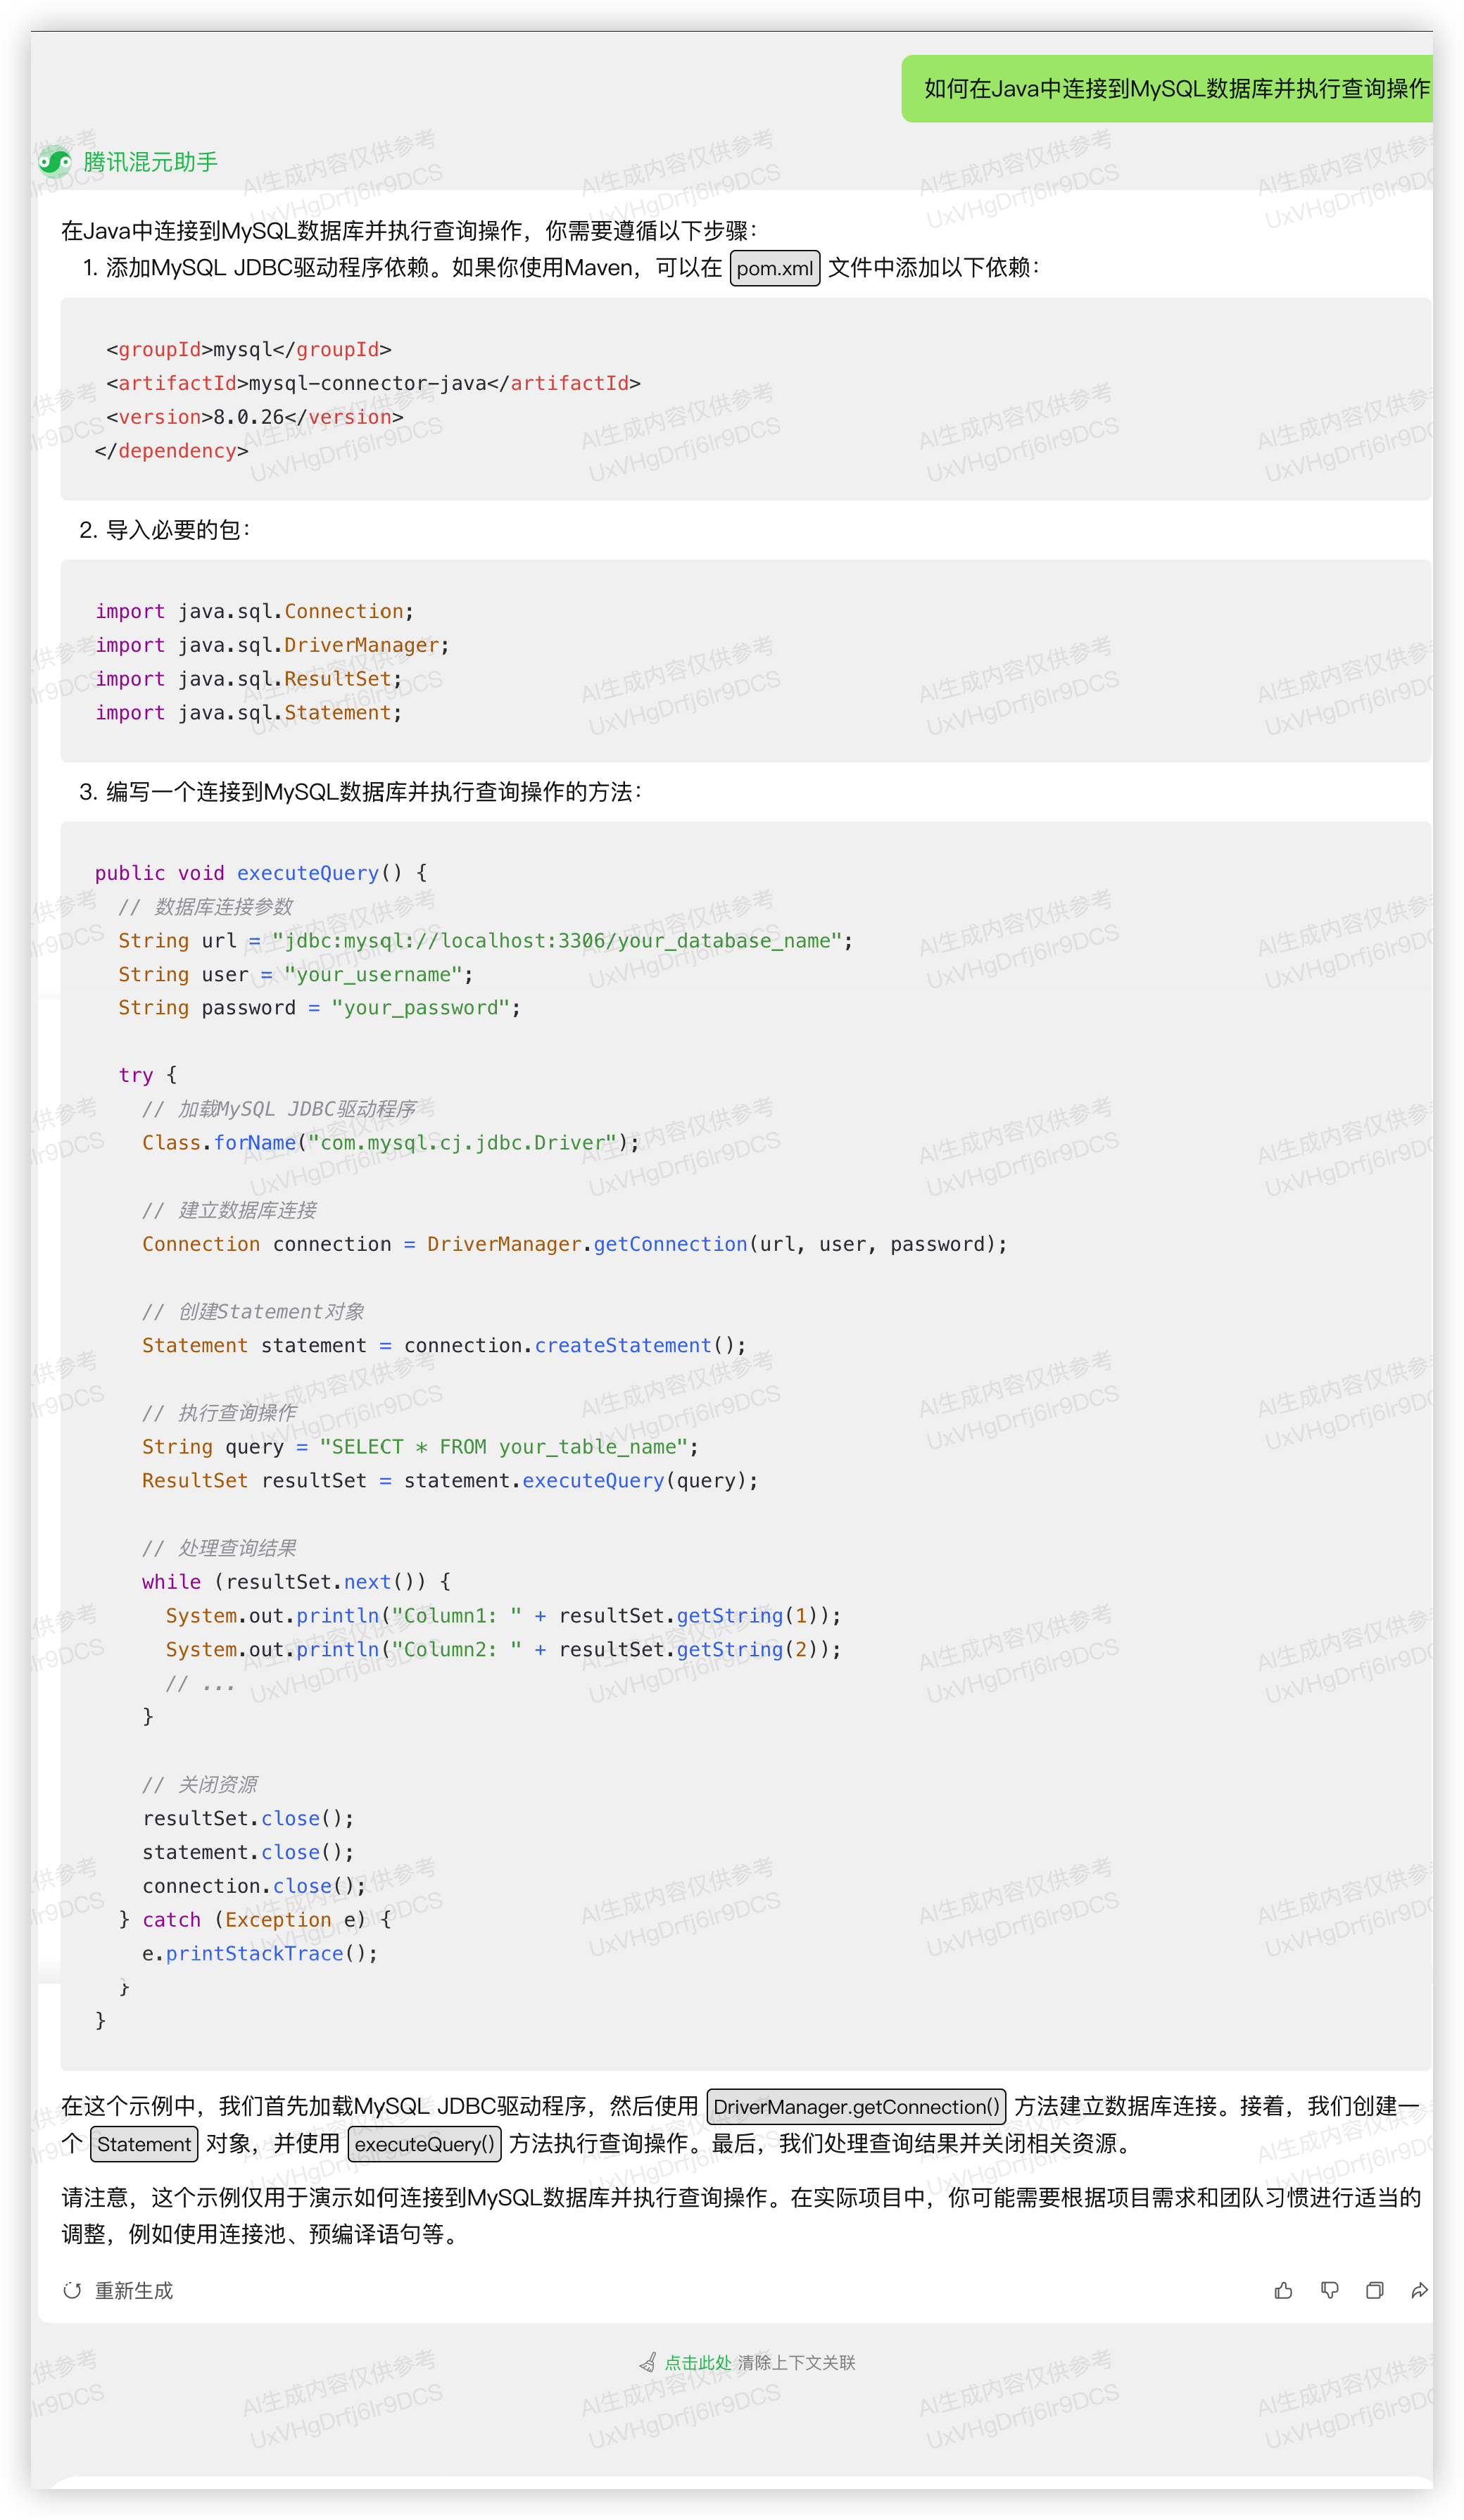This screenshot has height=2520, width=1464.
Task: Click the Tencent Hunyuan assistant avatar icon
Action: (x=54, y=161)
